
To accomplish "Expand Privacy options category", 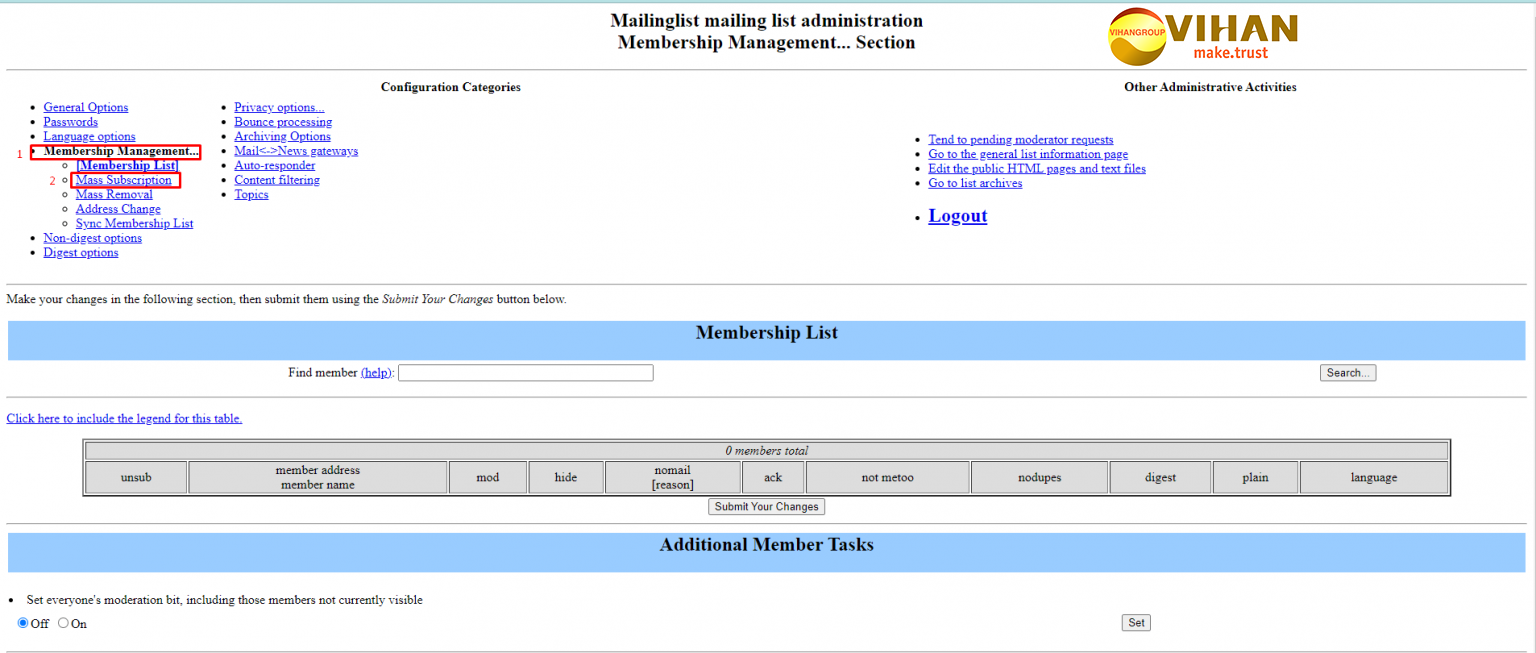I will coord(279,108).
